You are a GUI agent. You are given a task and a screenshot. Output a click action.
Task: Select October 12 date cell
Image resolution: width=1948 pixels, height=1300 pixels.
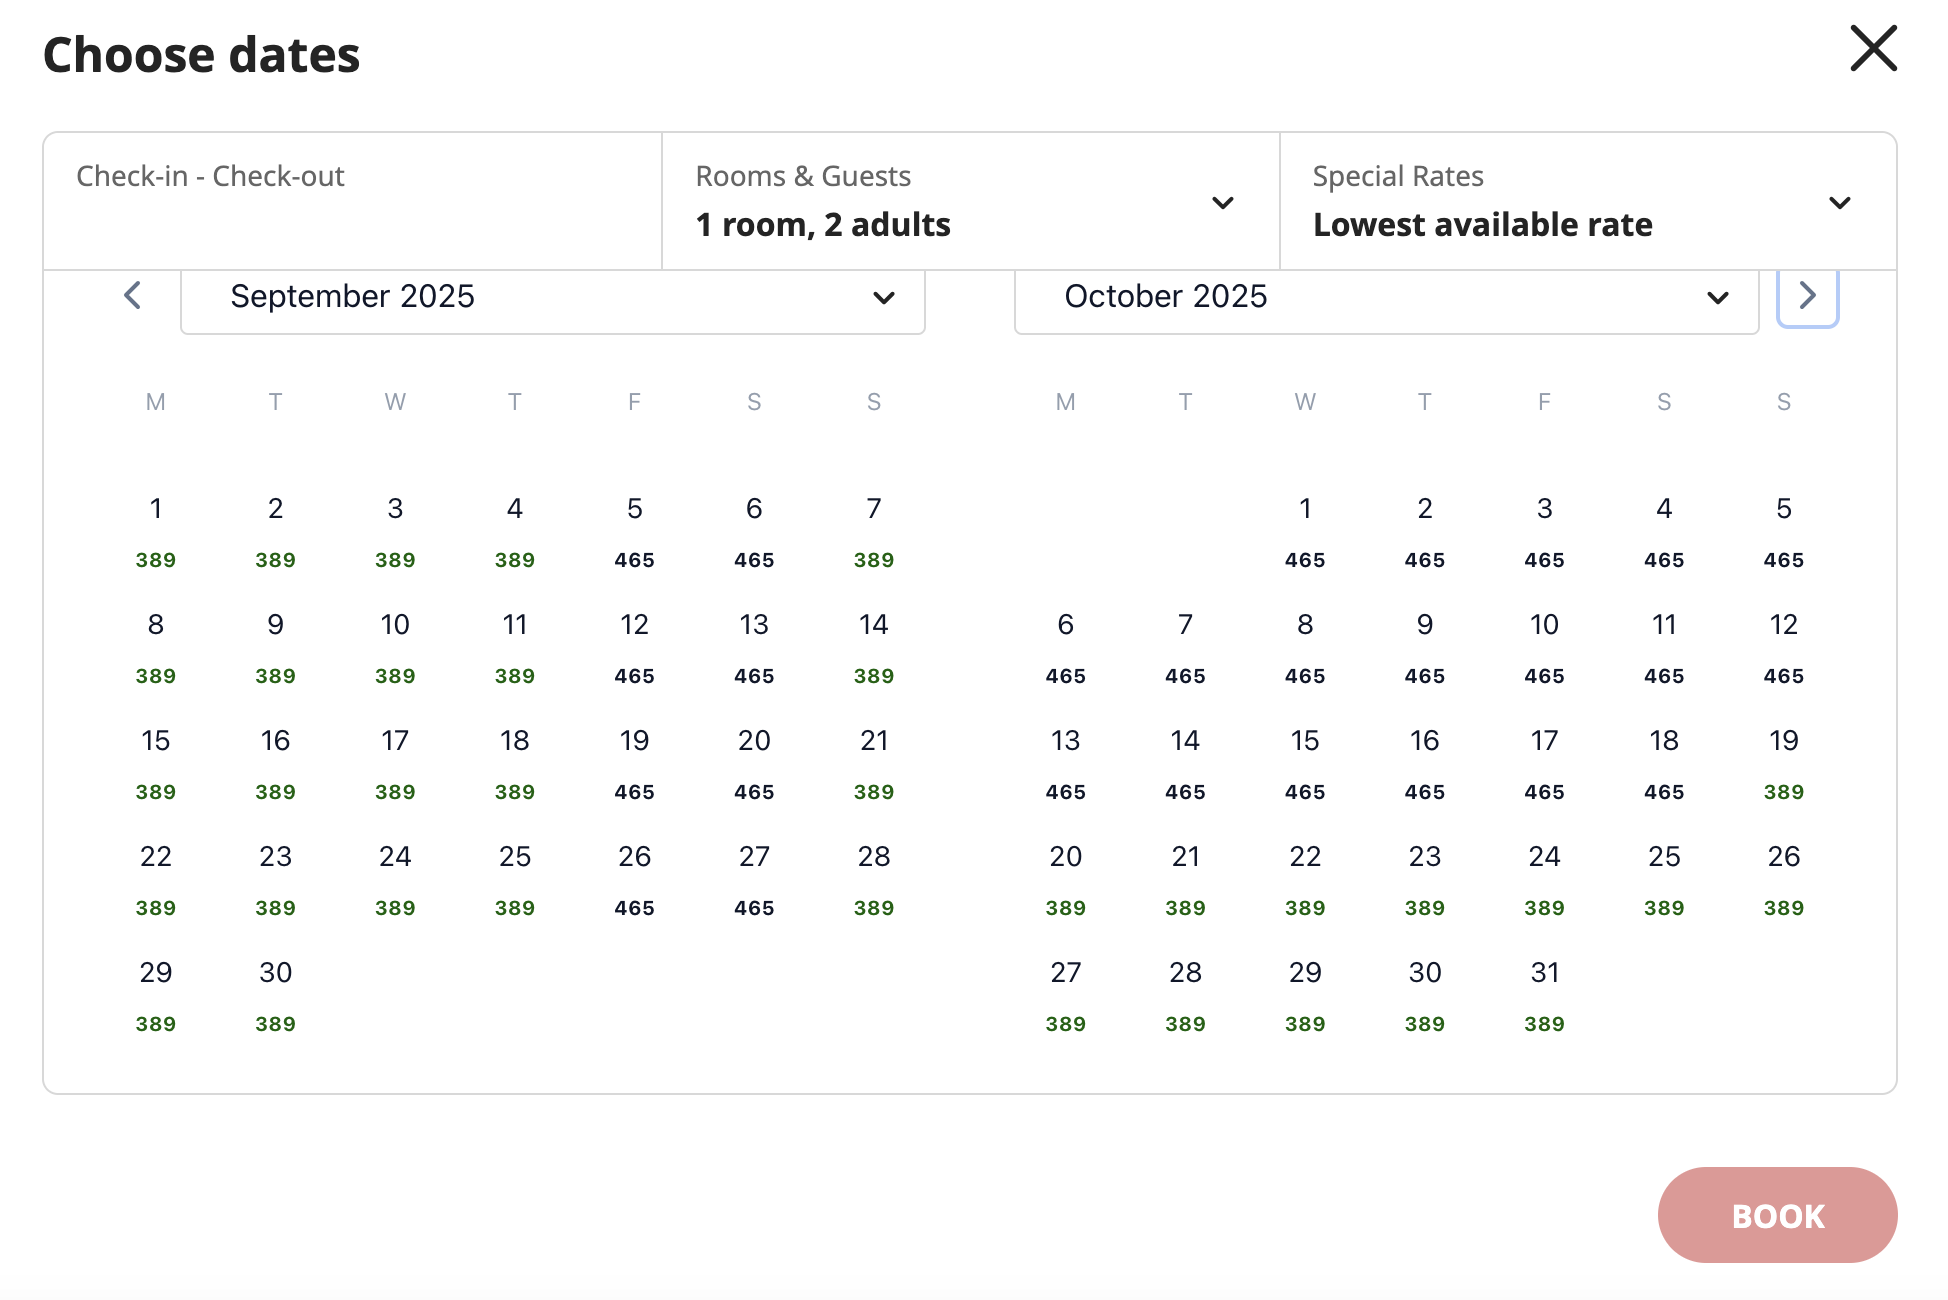coord(1784,648)
